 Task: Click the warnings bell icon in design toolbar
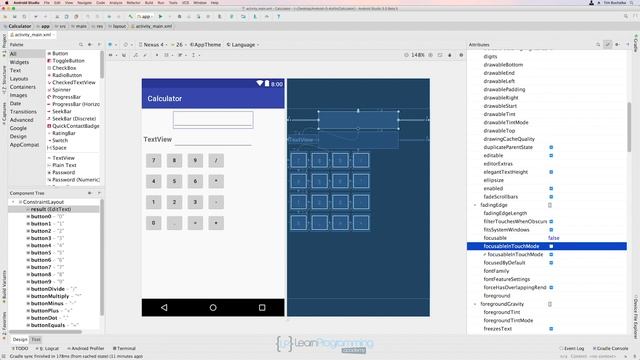450,55
